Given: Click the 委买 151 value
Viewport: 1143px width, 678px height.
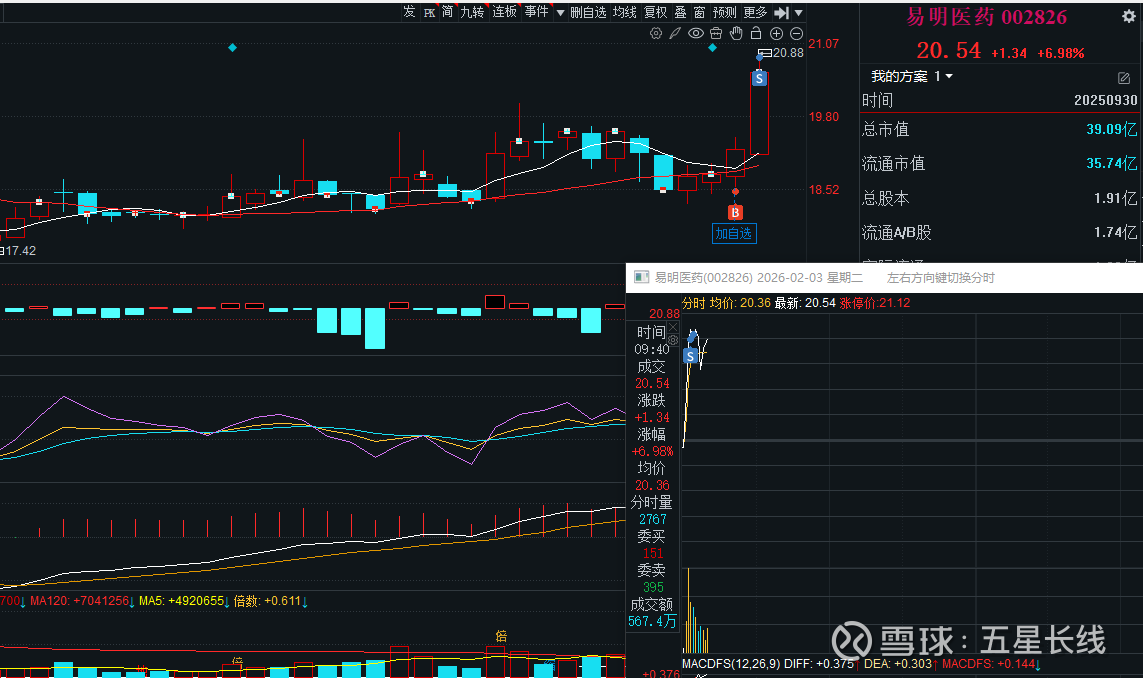Looking at the screenshot, I should [652, 553].
